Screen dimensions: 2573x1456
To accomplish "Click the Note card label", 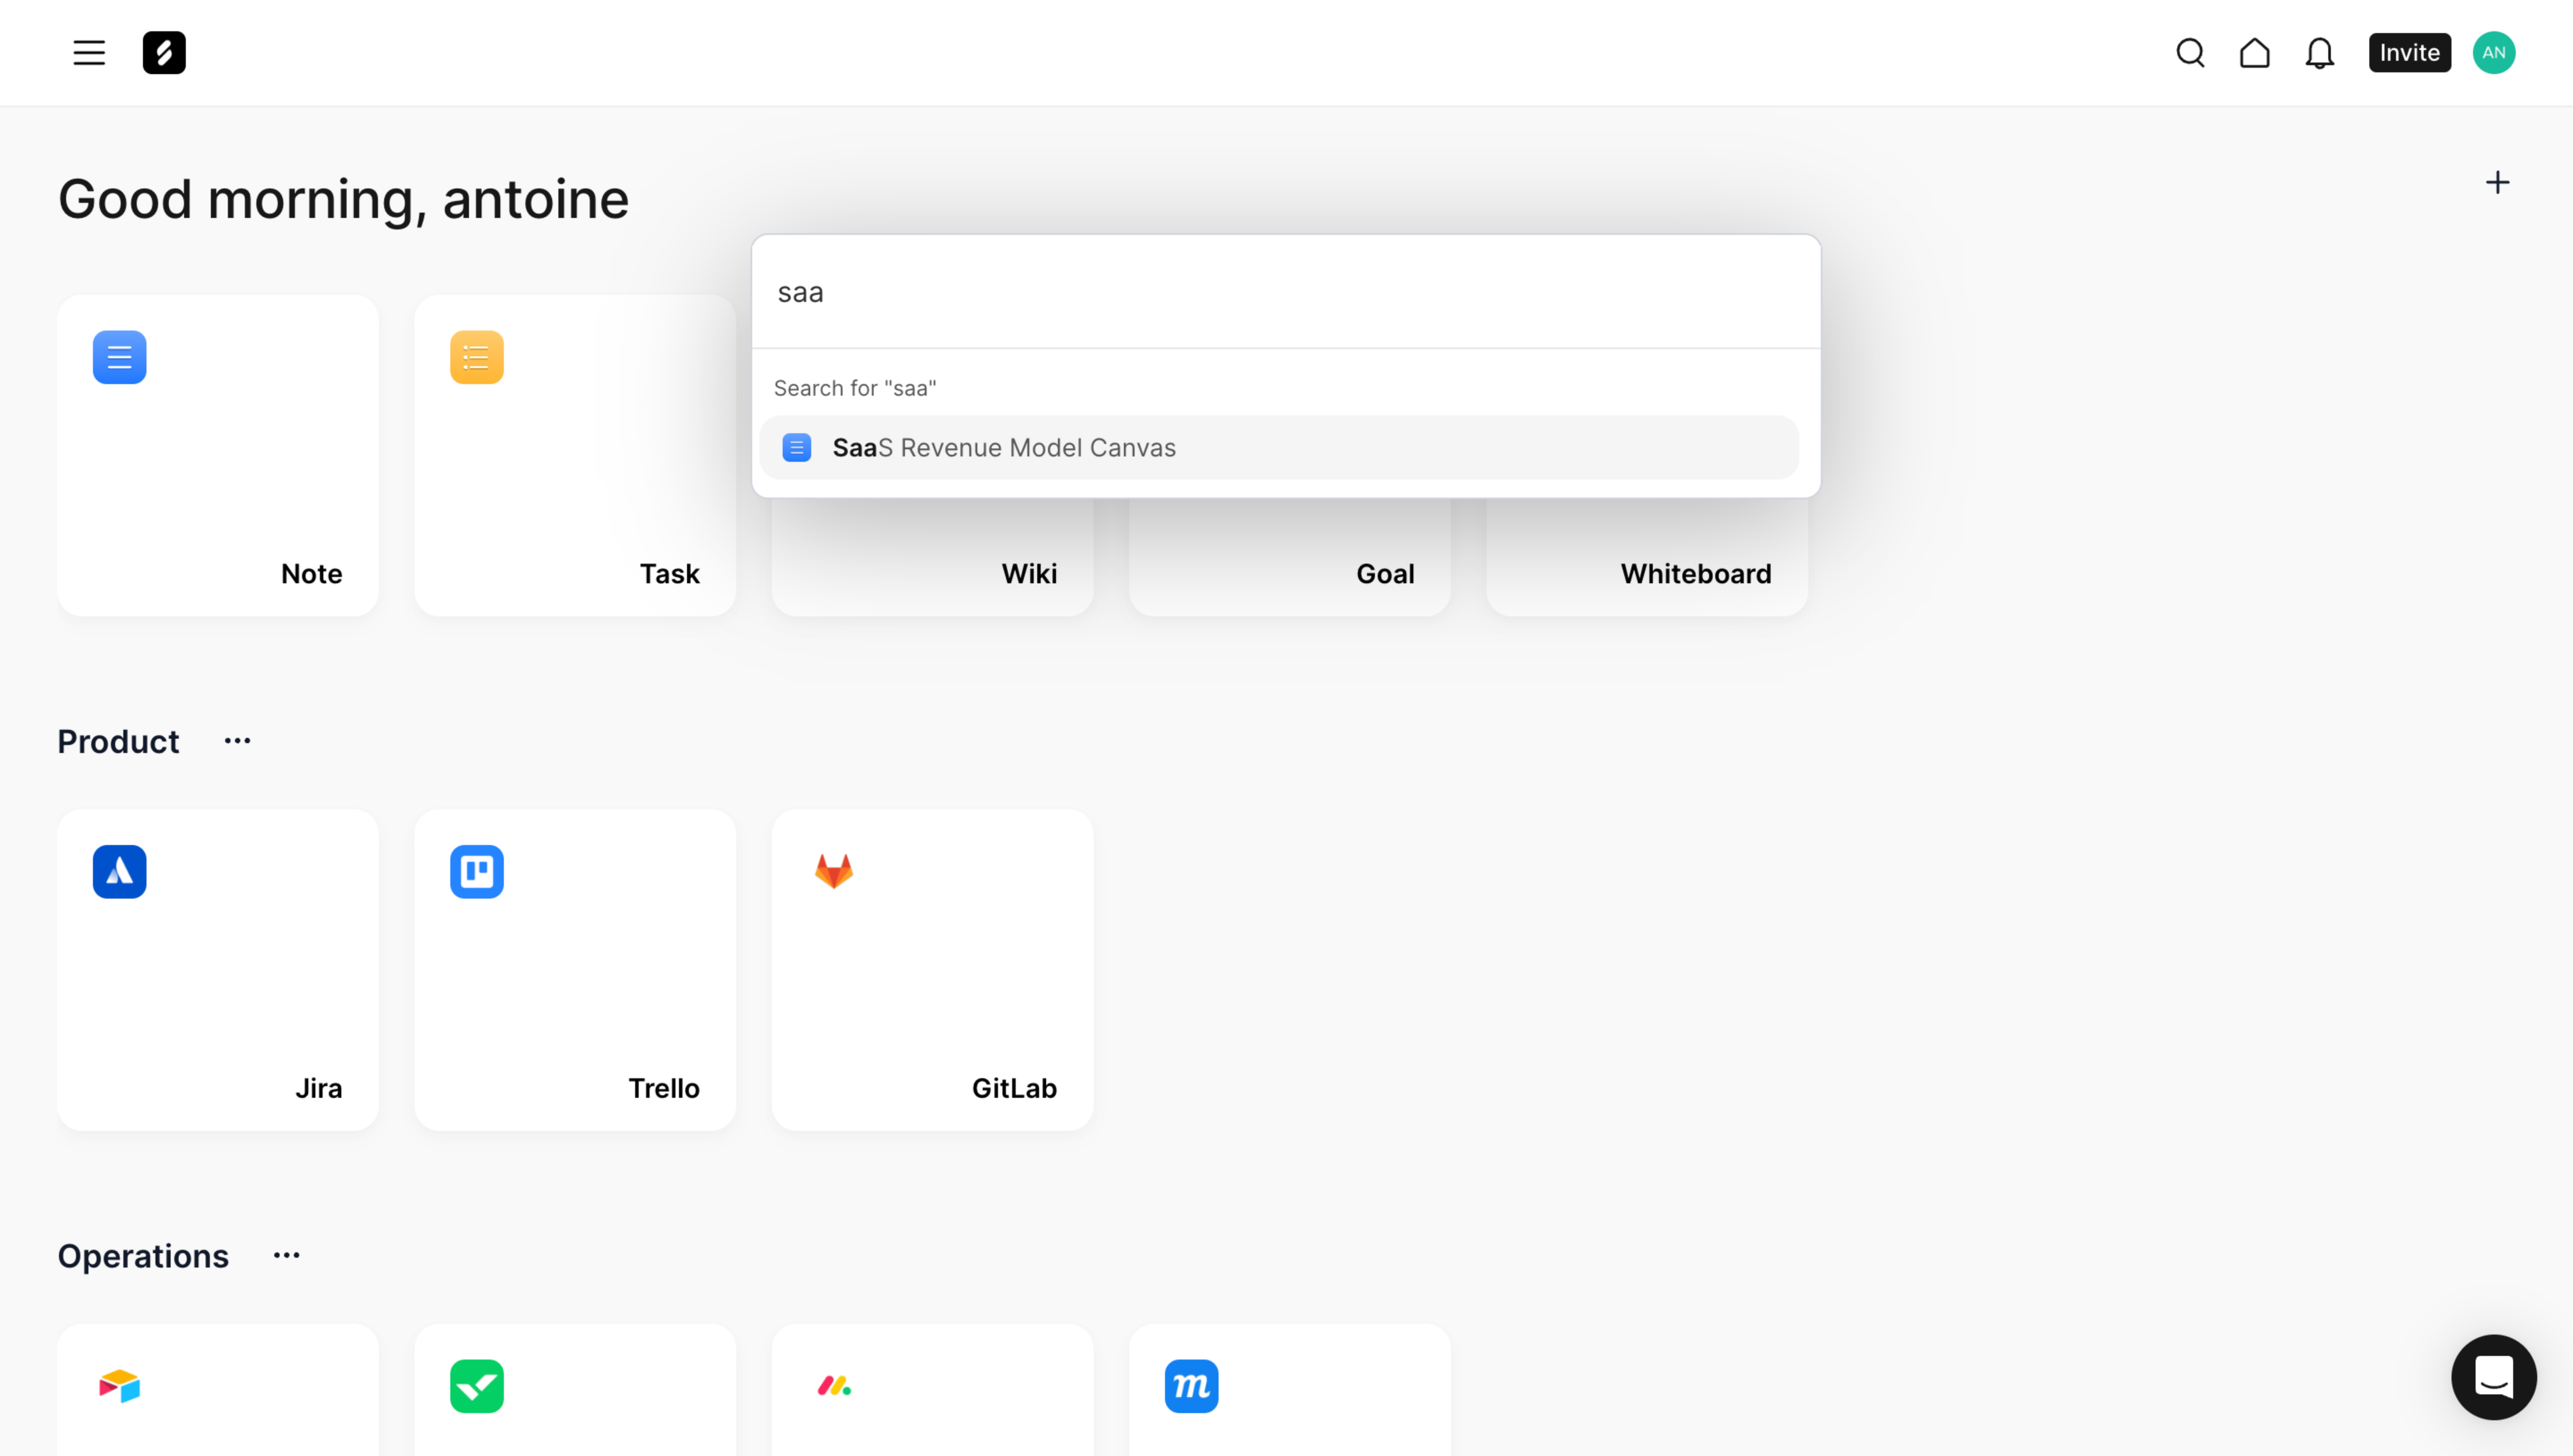I will click(x=311, y=574).
